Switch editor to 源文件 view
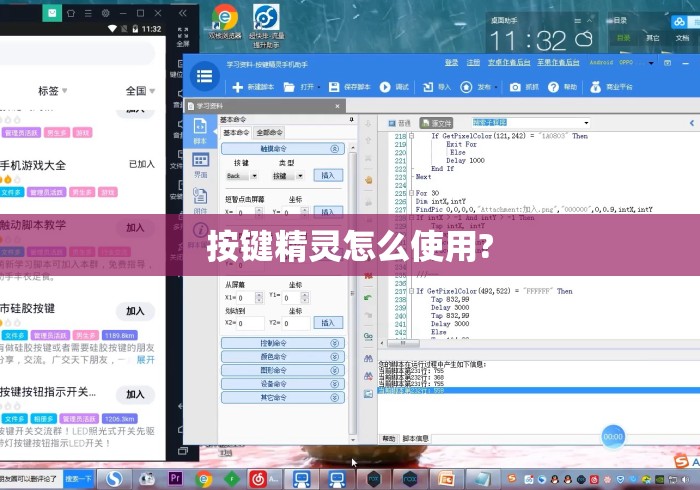The width and height of the screenshot is (700, 490). (436, 123)
